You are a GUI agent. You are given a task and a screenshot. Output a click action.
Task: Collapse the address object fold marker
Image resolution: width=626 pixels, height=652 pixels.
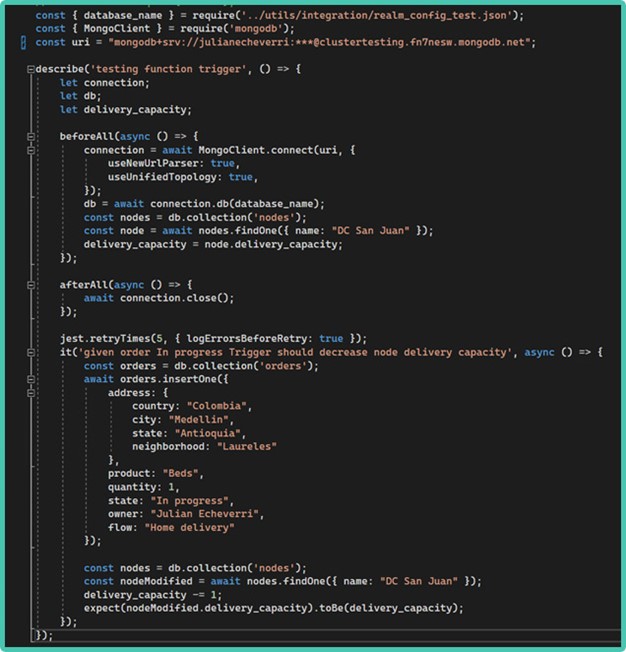[x=30, y=393]
